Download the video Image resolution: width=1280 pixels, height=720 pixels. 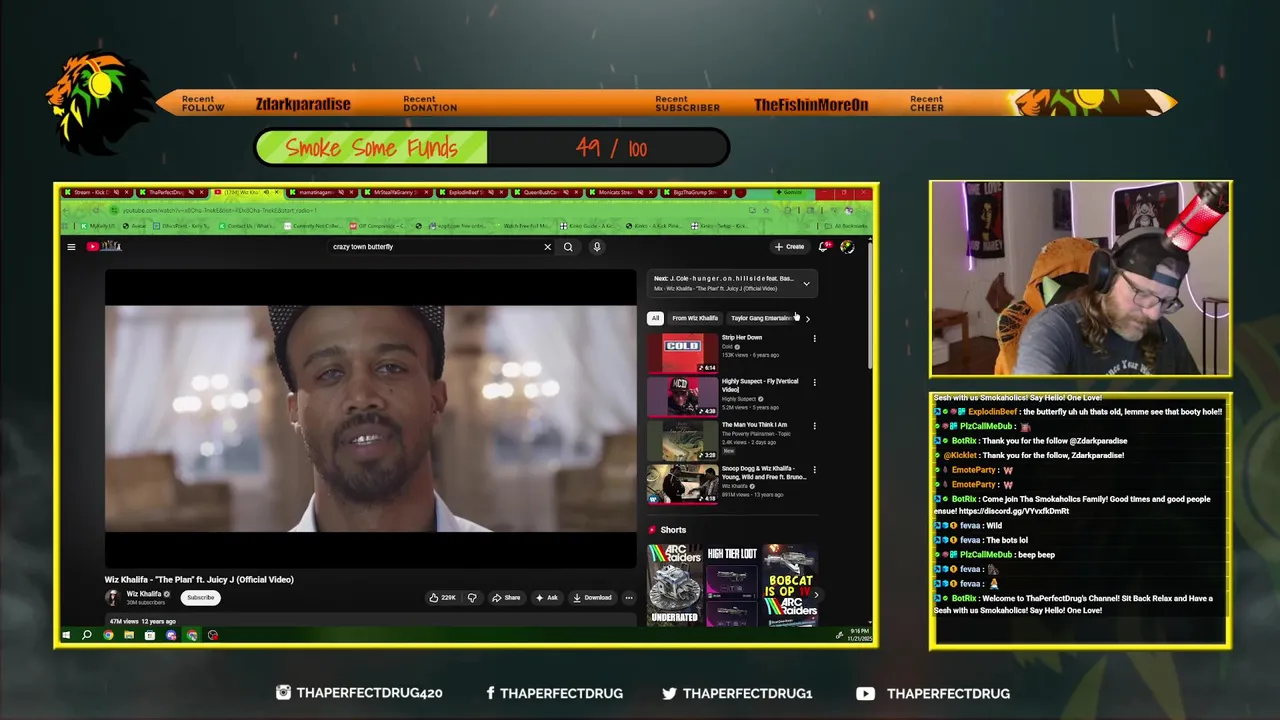592,598
